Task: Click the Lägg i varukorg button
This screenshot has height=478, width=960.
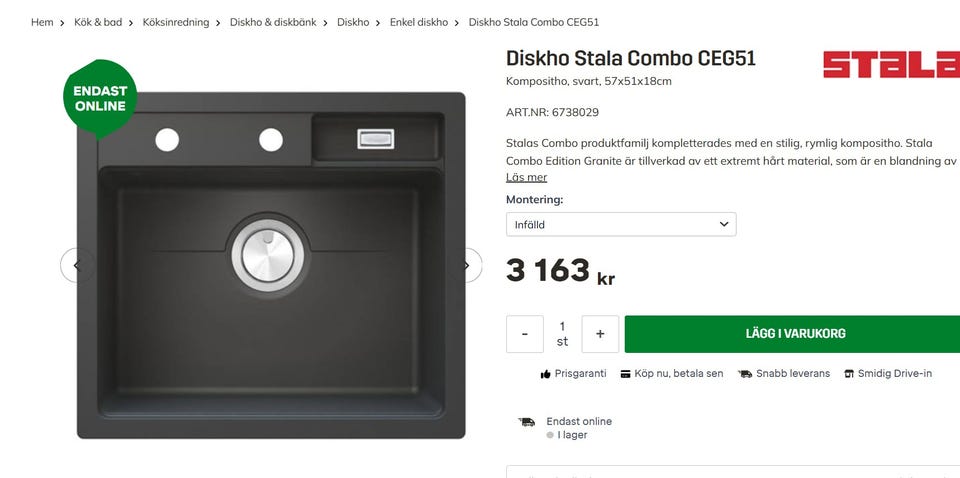Action: pos(795,334)
